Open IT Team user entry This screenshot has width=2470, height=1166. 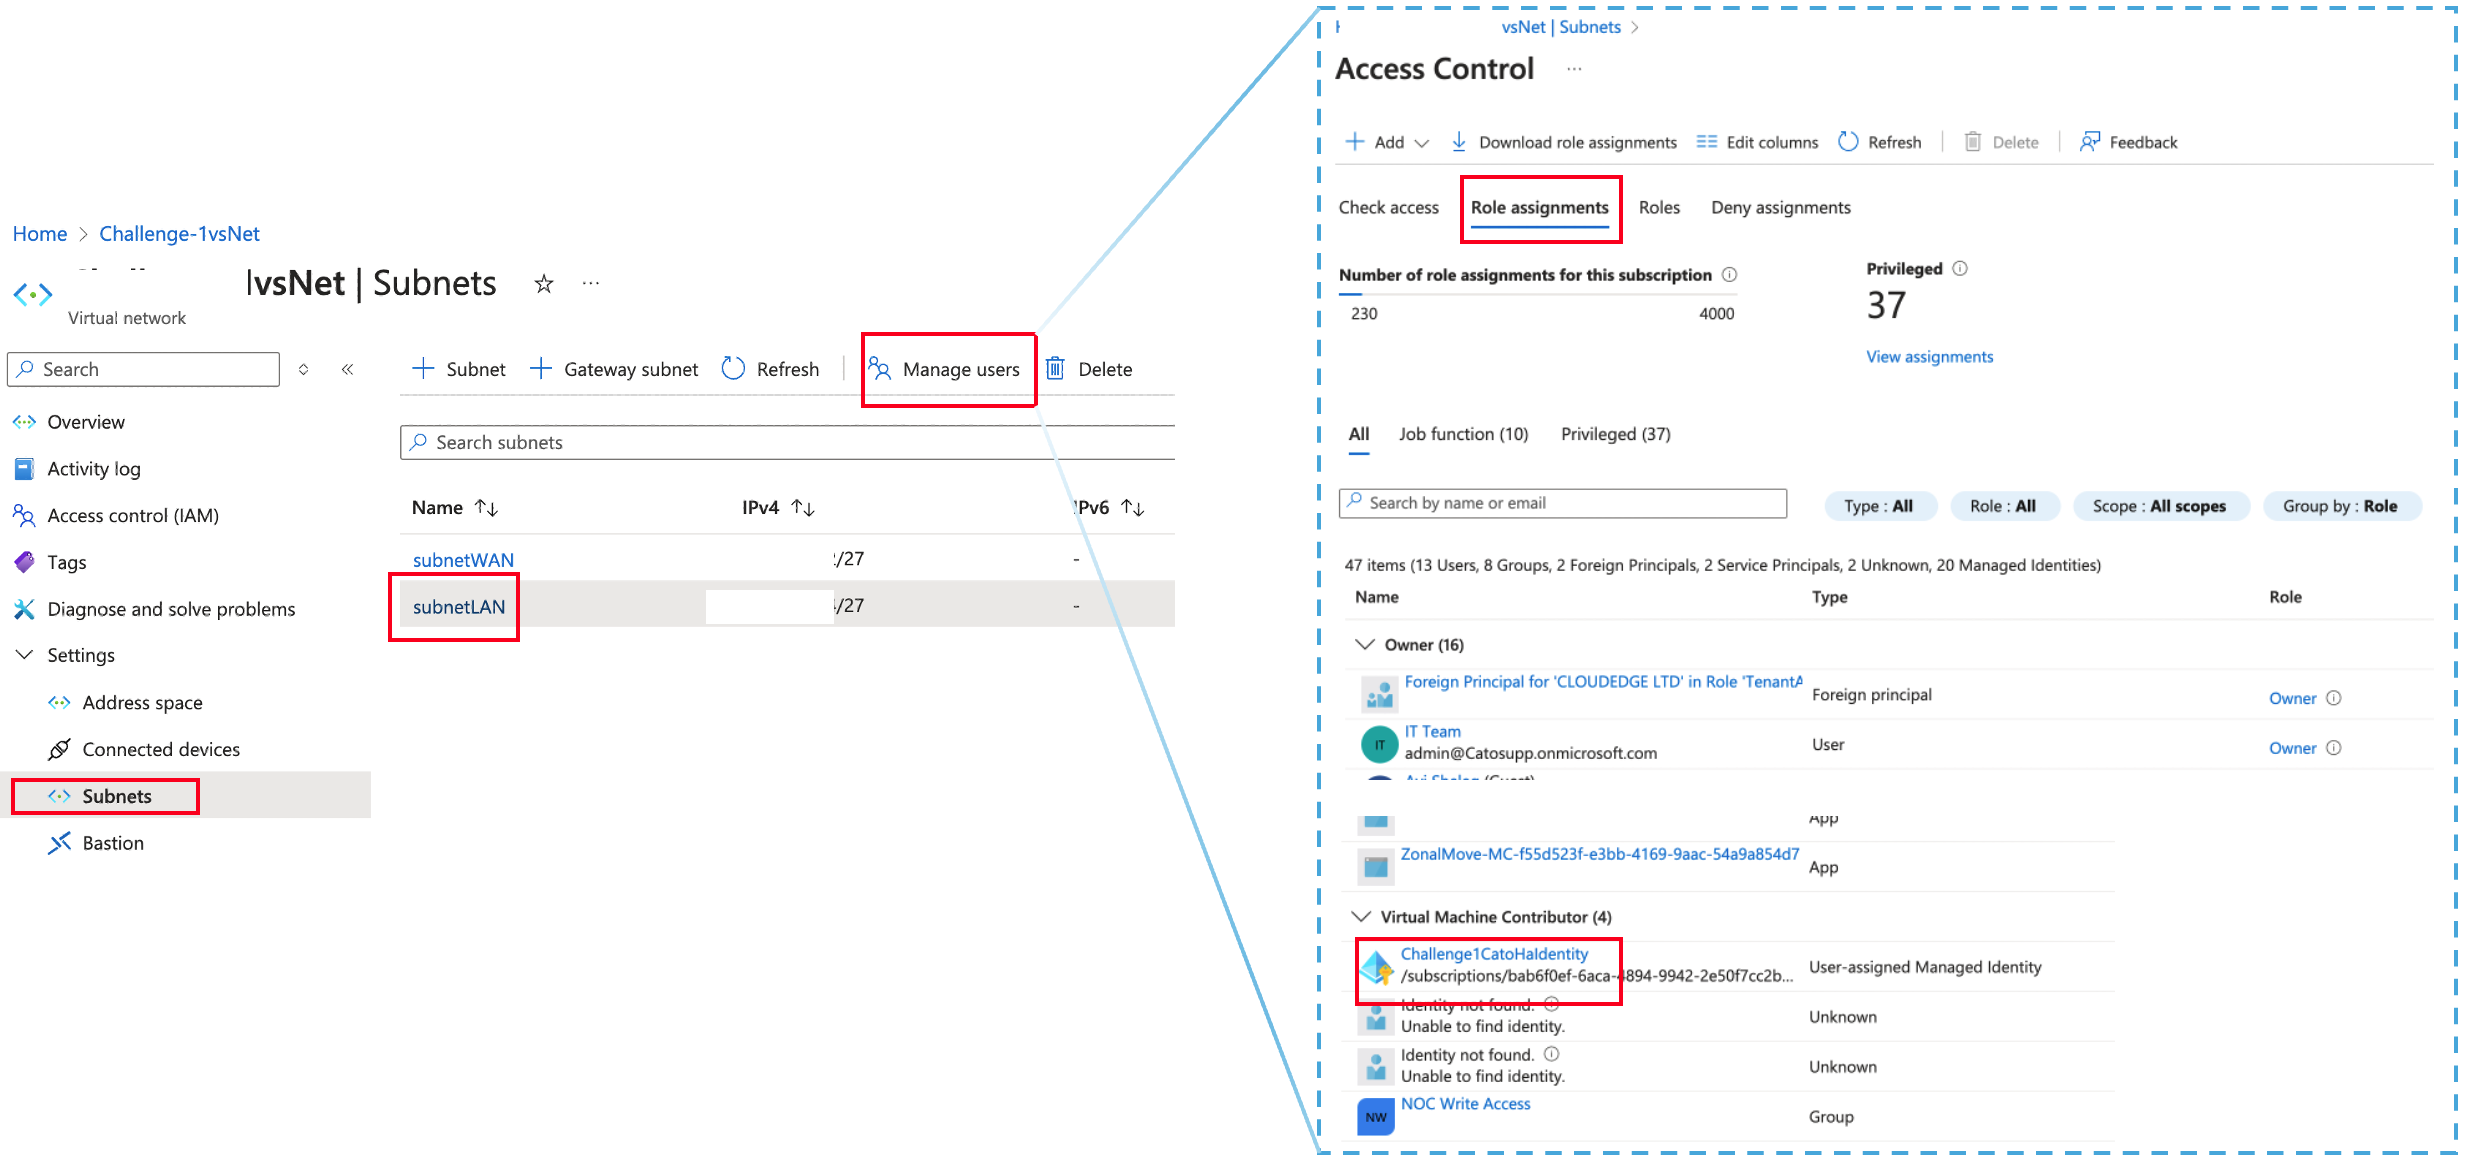coord(1433,732)
